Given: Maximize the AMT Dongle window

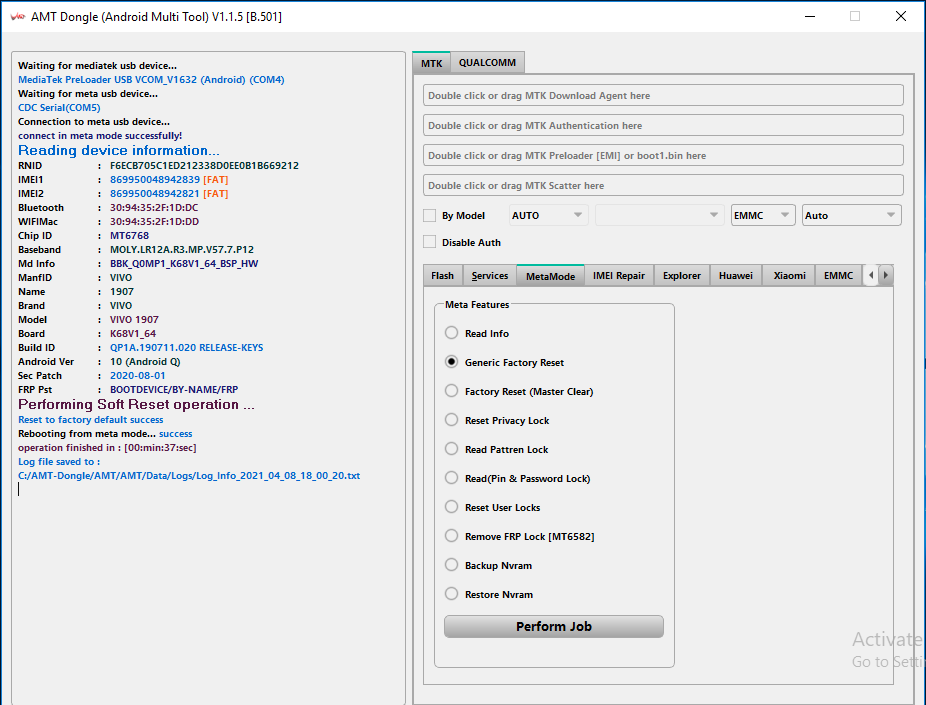Looking at the screenshot, I should click(x=855, y=16).
